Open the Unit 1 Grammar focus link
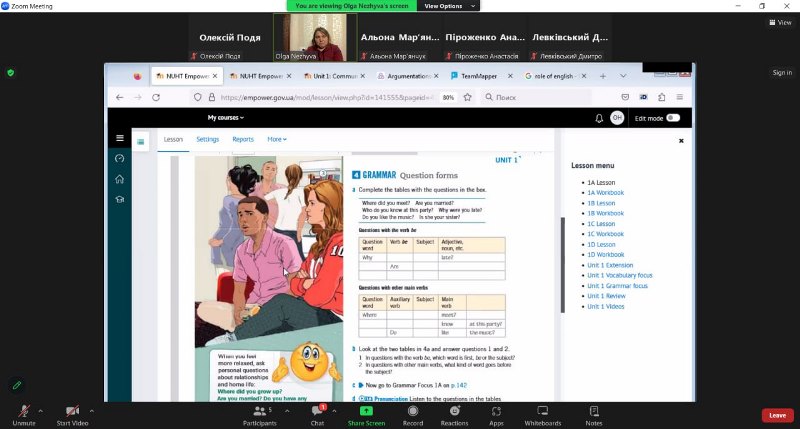The image size is (800, 429). [617, 286]
